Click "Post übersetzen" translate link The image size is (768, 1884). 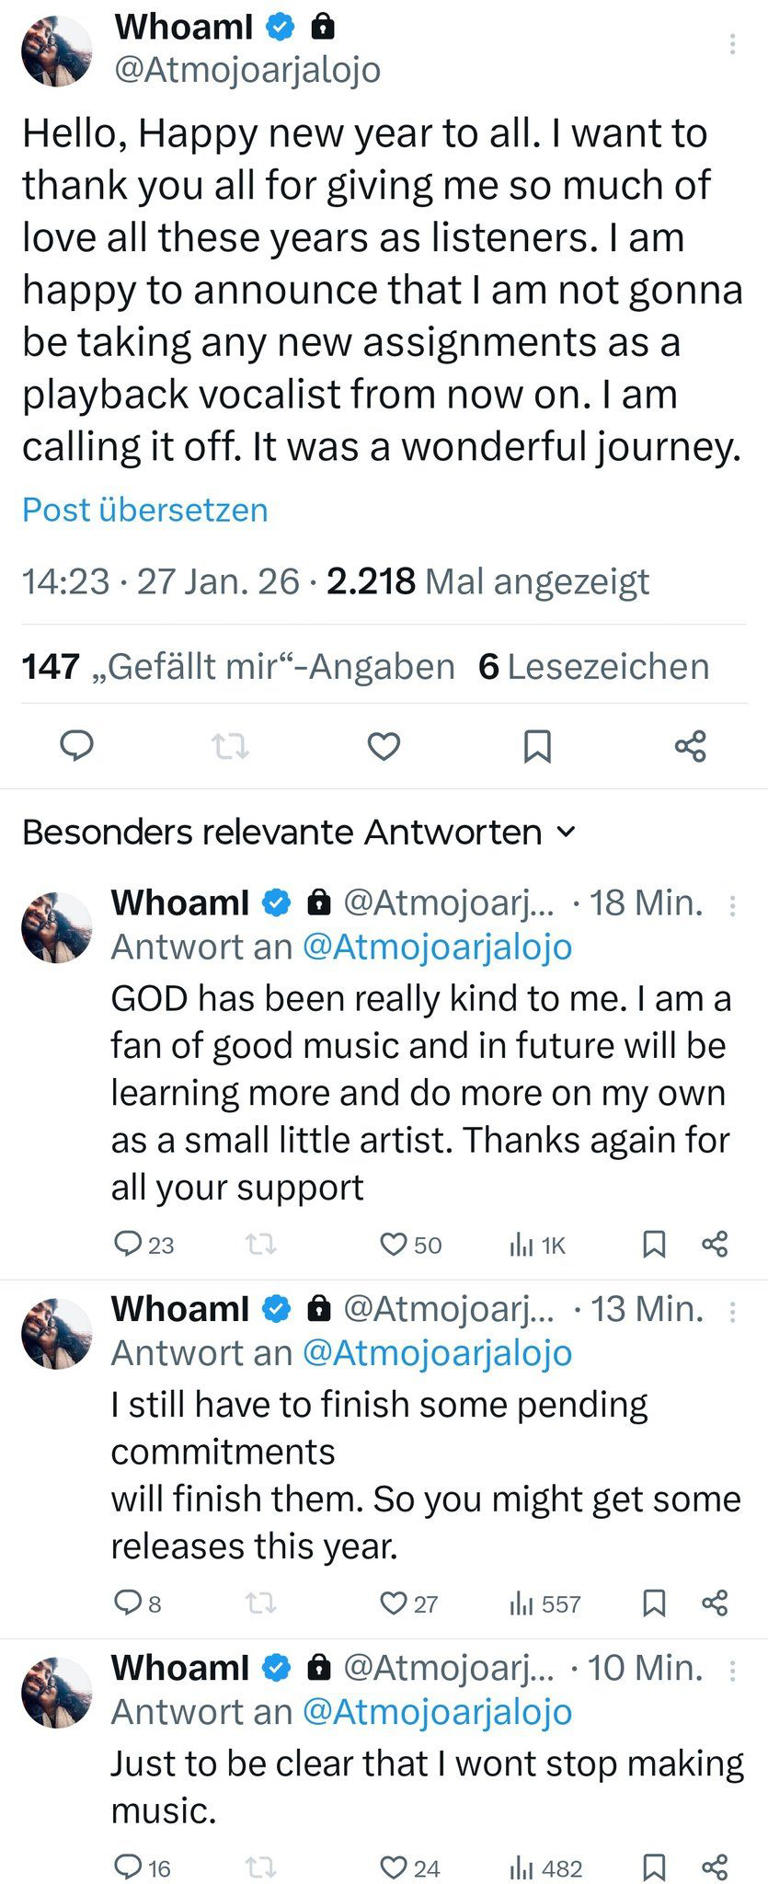[145, 510]
